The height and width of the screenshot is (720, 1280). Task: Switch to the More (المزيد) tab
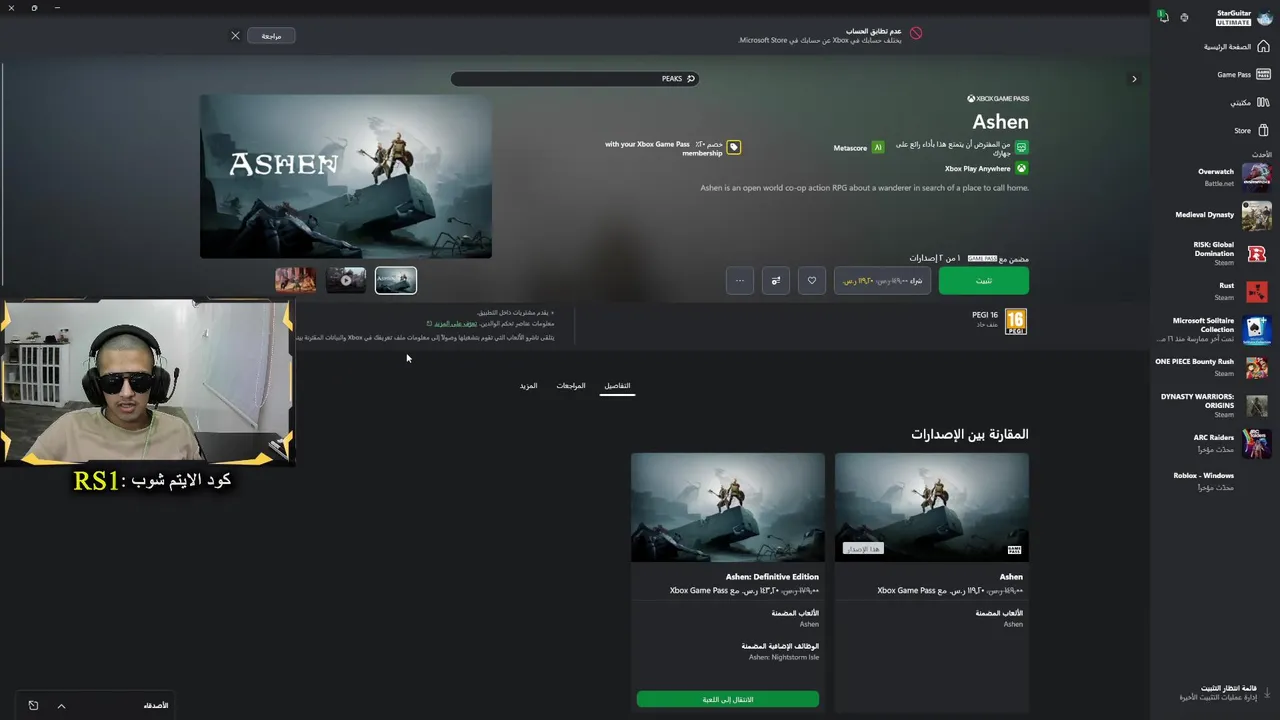[529, 386]
